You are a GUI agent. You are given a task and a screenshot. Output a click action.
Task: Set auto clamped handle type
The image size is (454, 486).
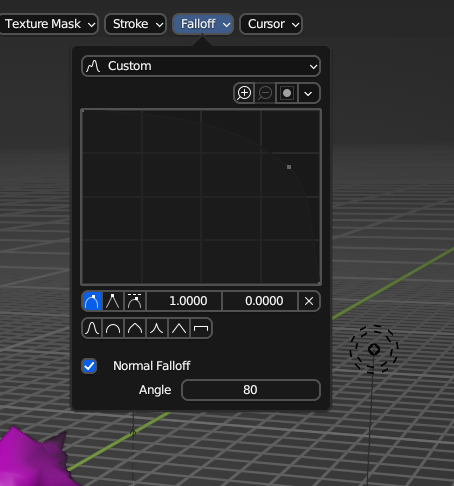134,301
